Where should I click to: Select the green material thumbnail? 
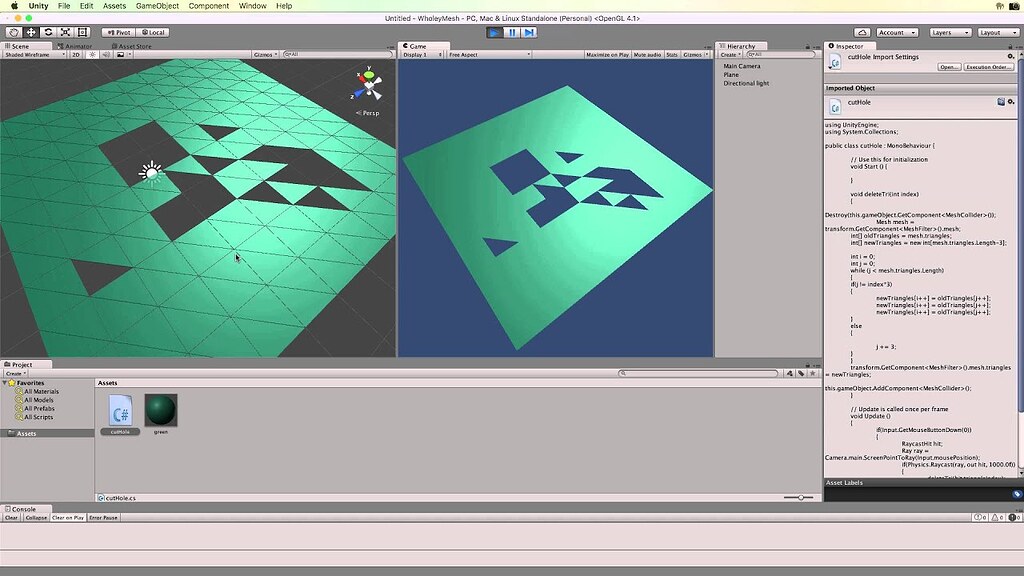(x=160, y=410)
